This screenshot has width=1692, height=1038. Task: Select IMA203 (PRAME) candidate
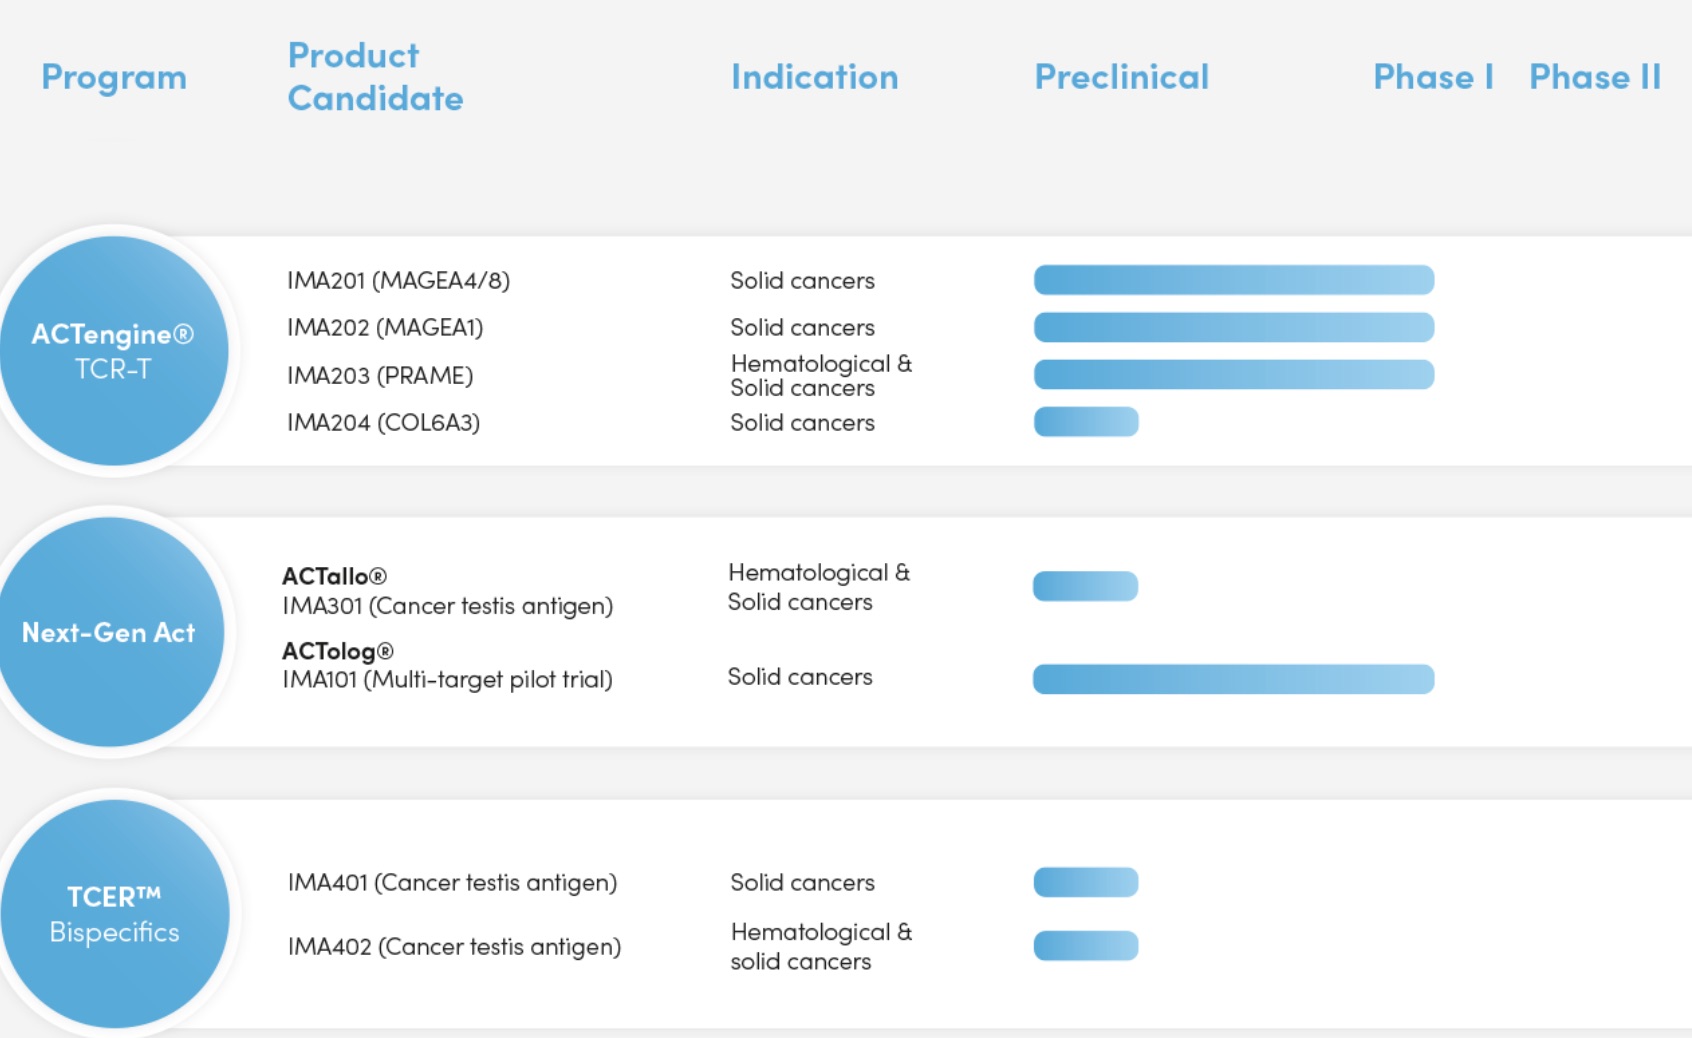point(380,376)
